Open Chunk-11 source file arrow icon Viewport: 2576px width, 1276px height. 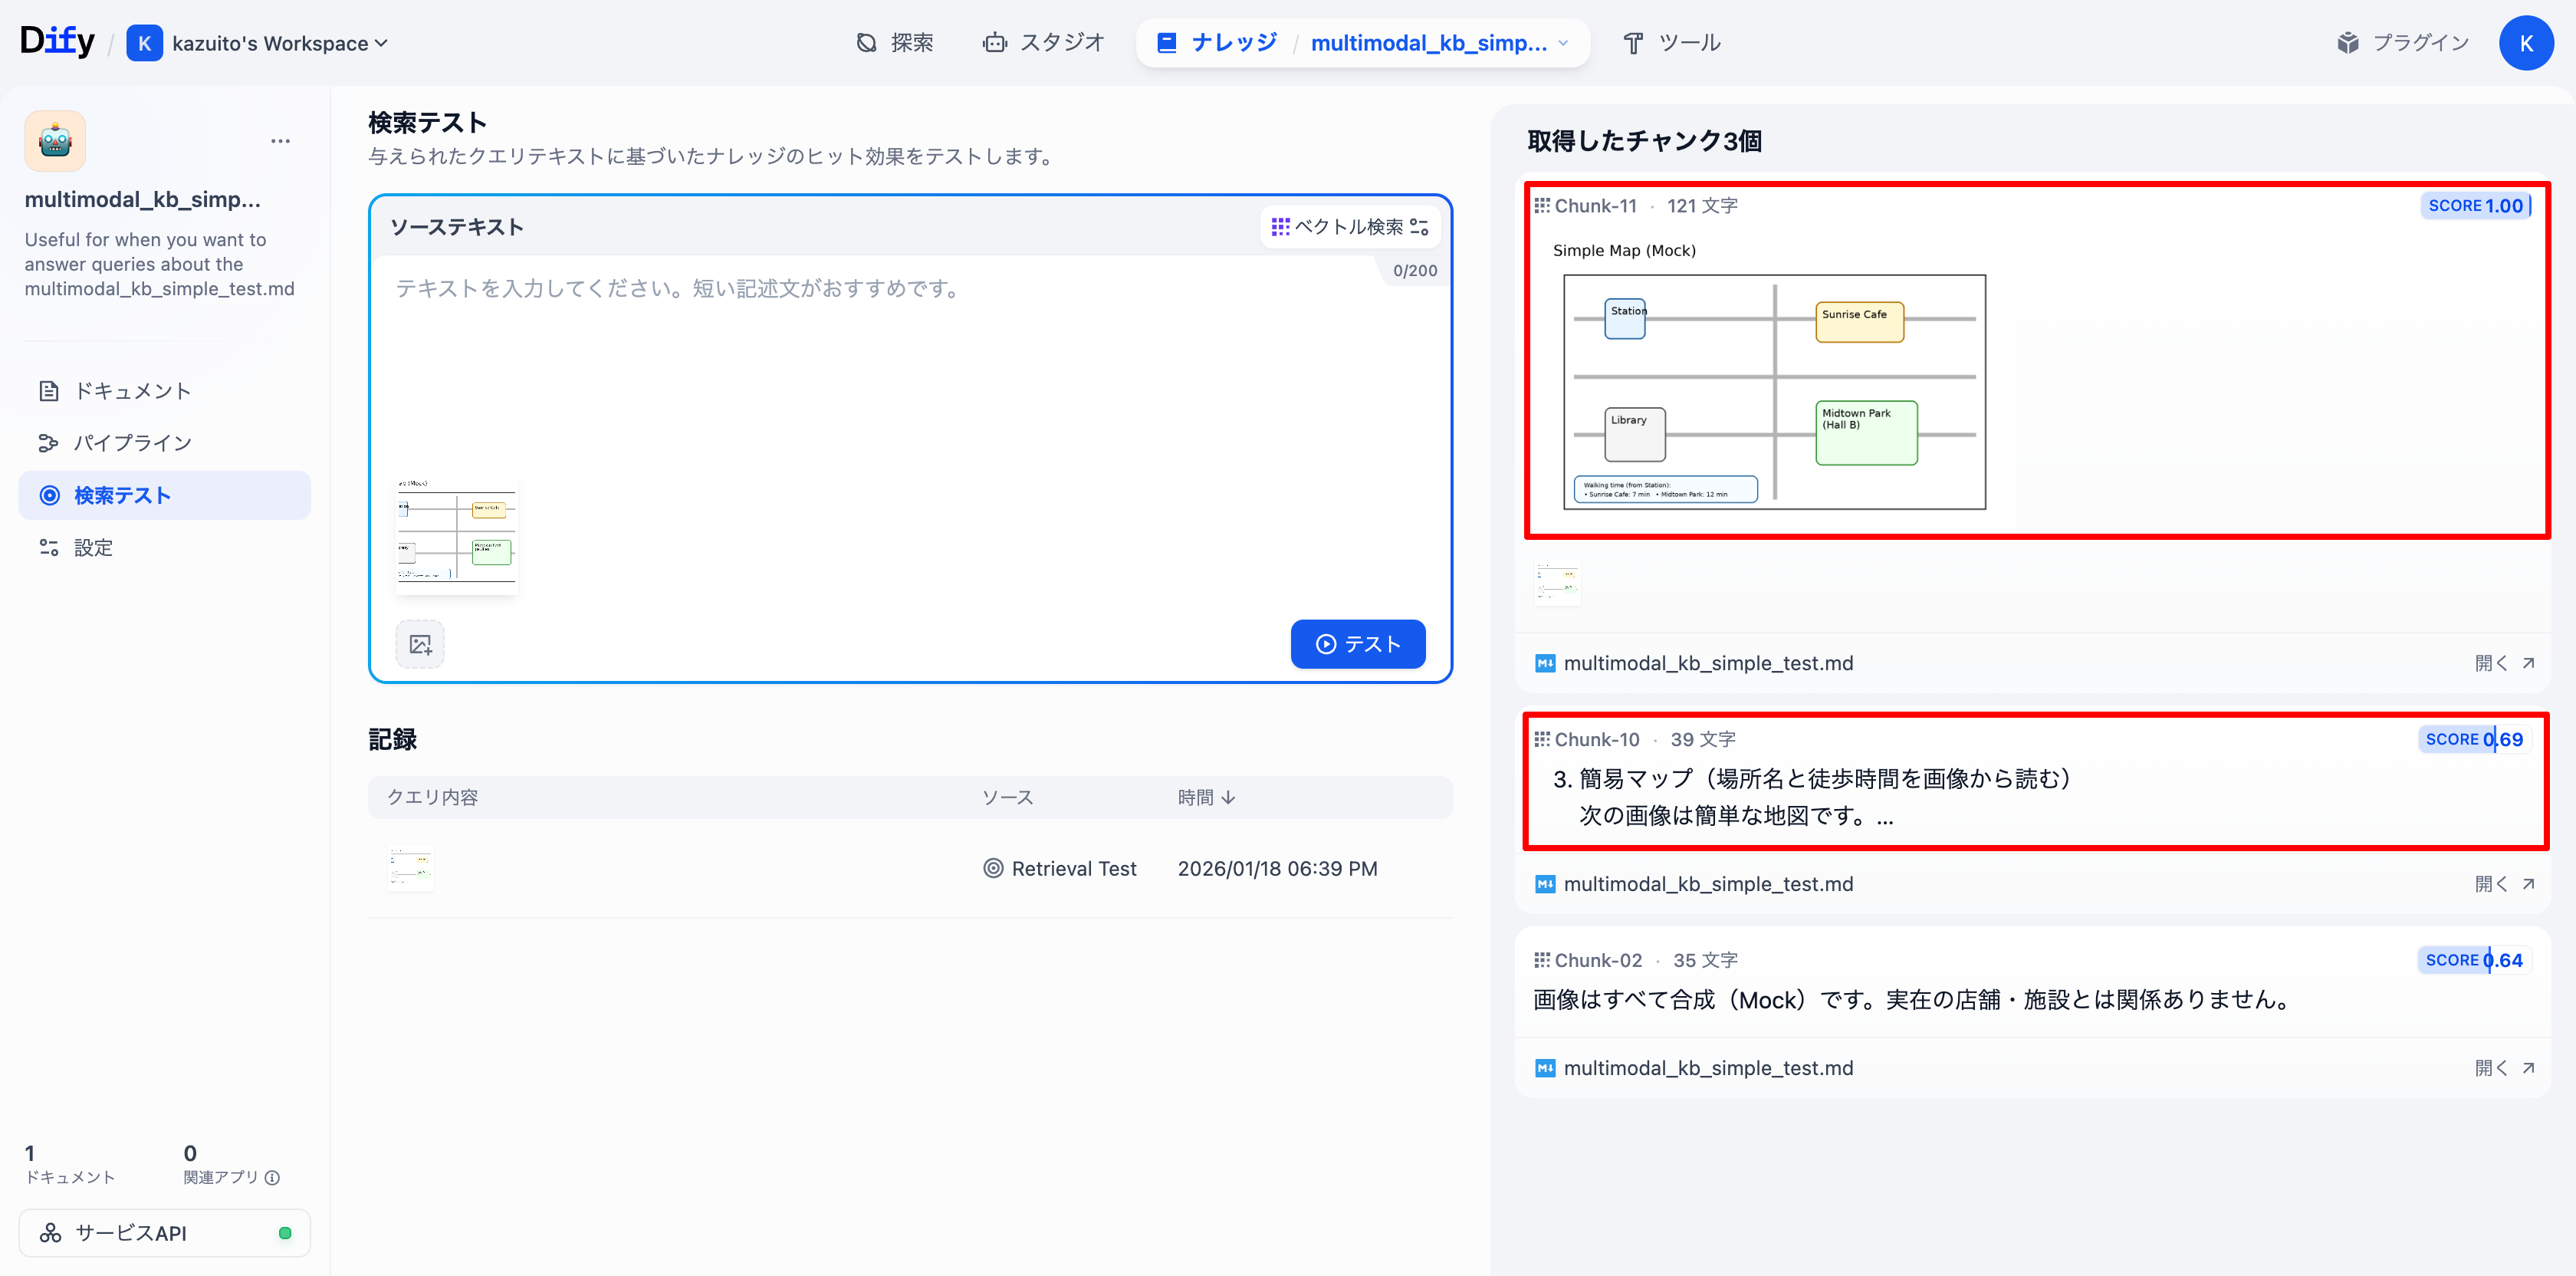click(2528, 663)
